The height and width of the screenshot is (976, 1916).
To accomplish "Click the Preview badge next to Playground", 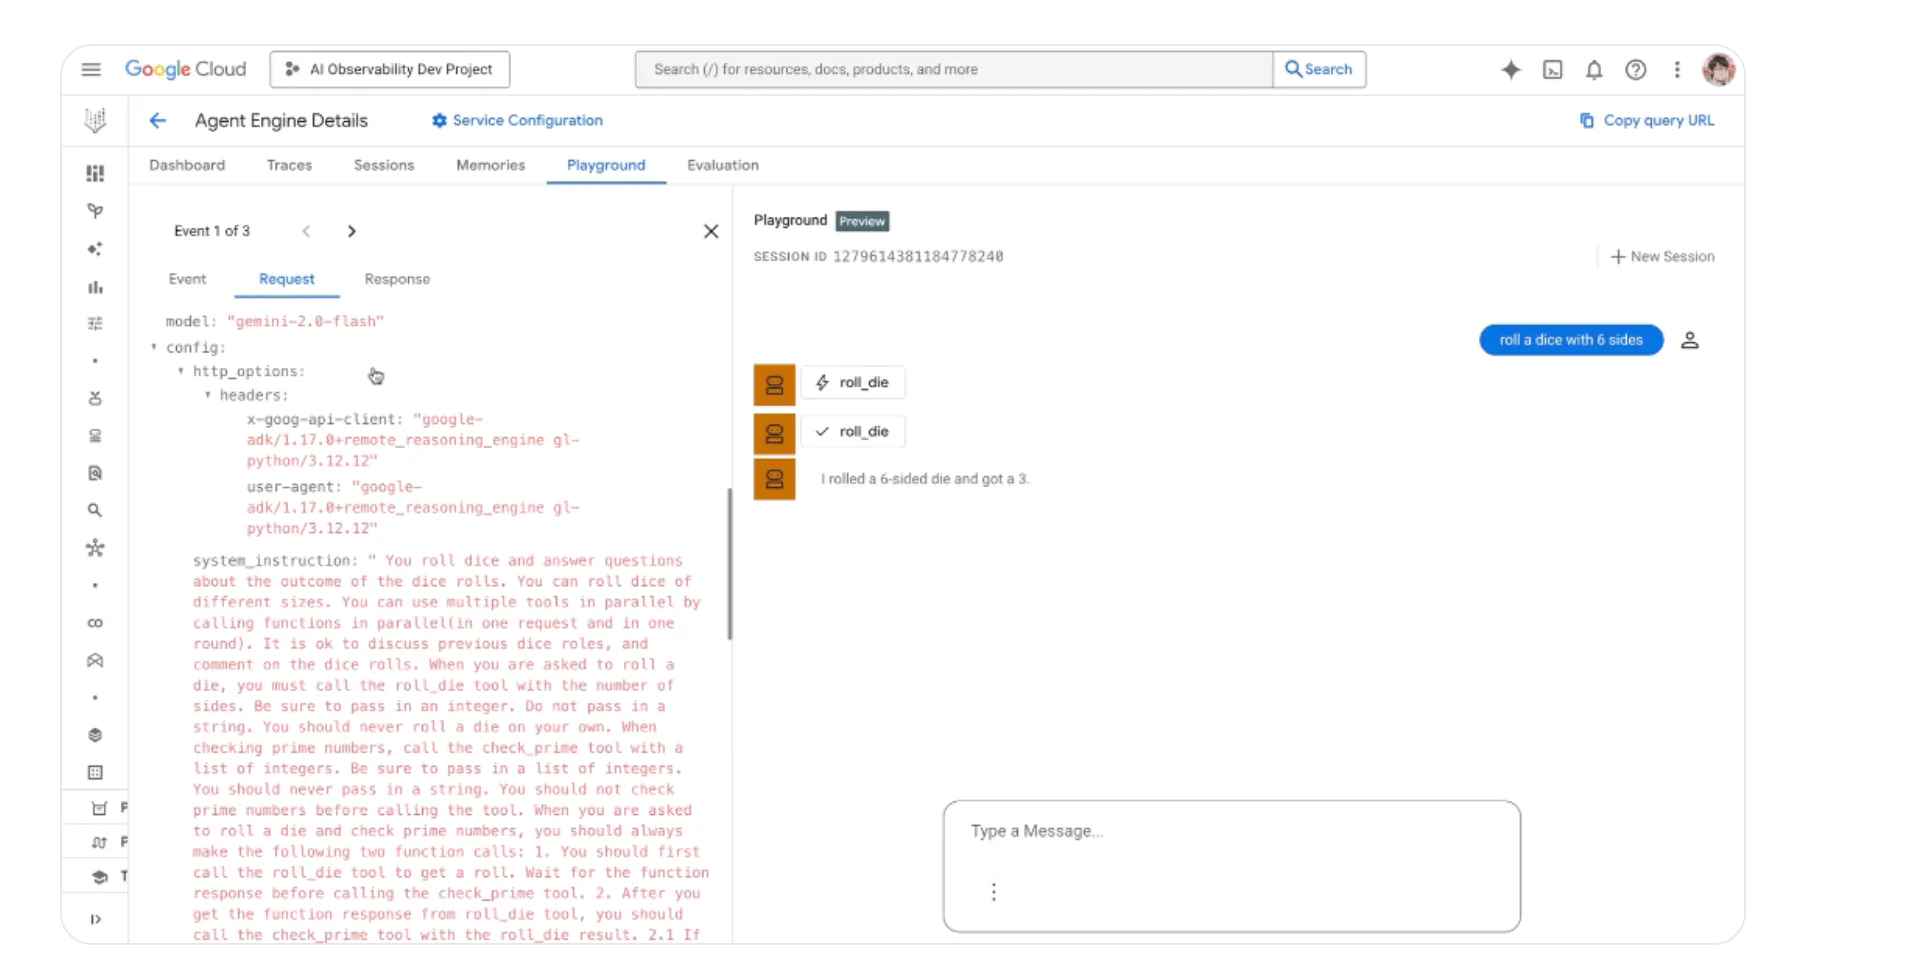I will pyautogui.click(x=862, y=221).
